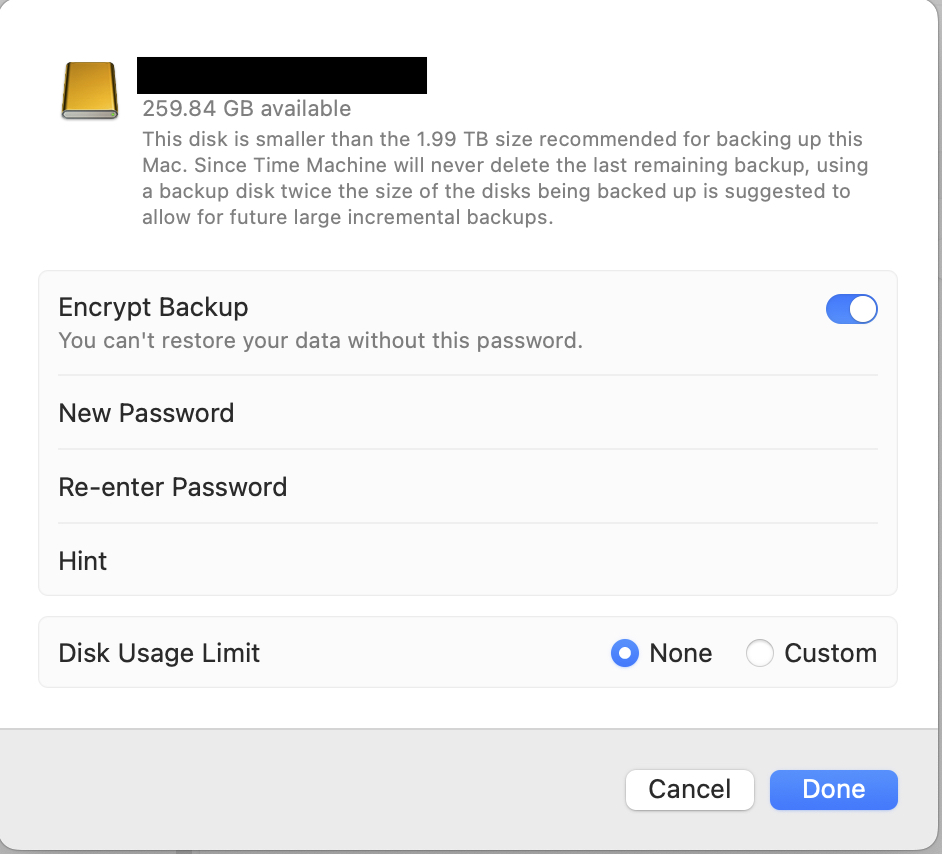Click the Custom option text label

(x=830, y=653)
